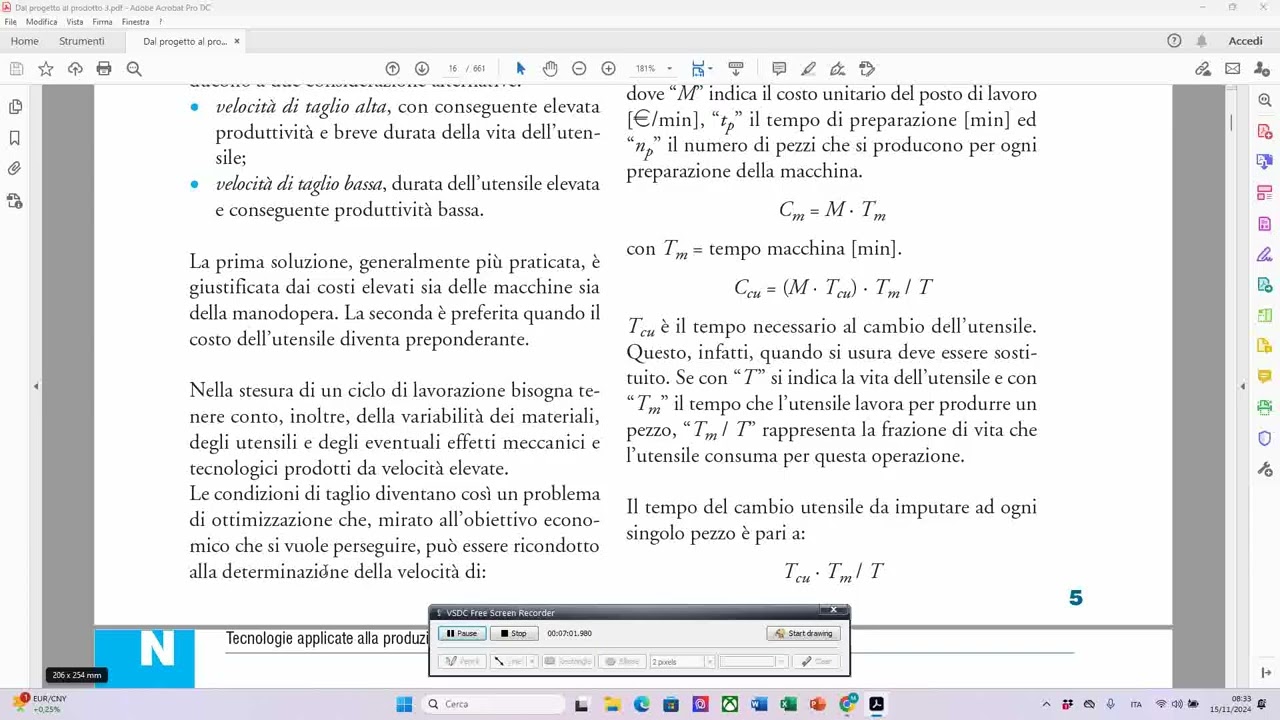Choose the selection arrow tool

click(x=520, y=69)
